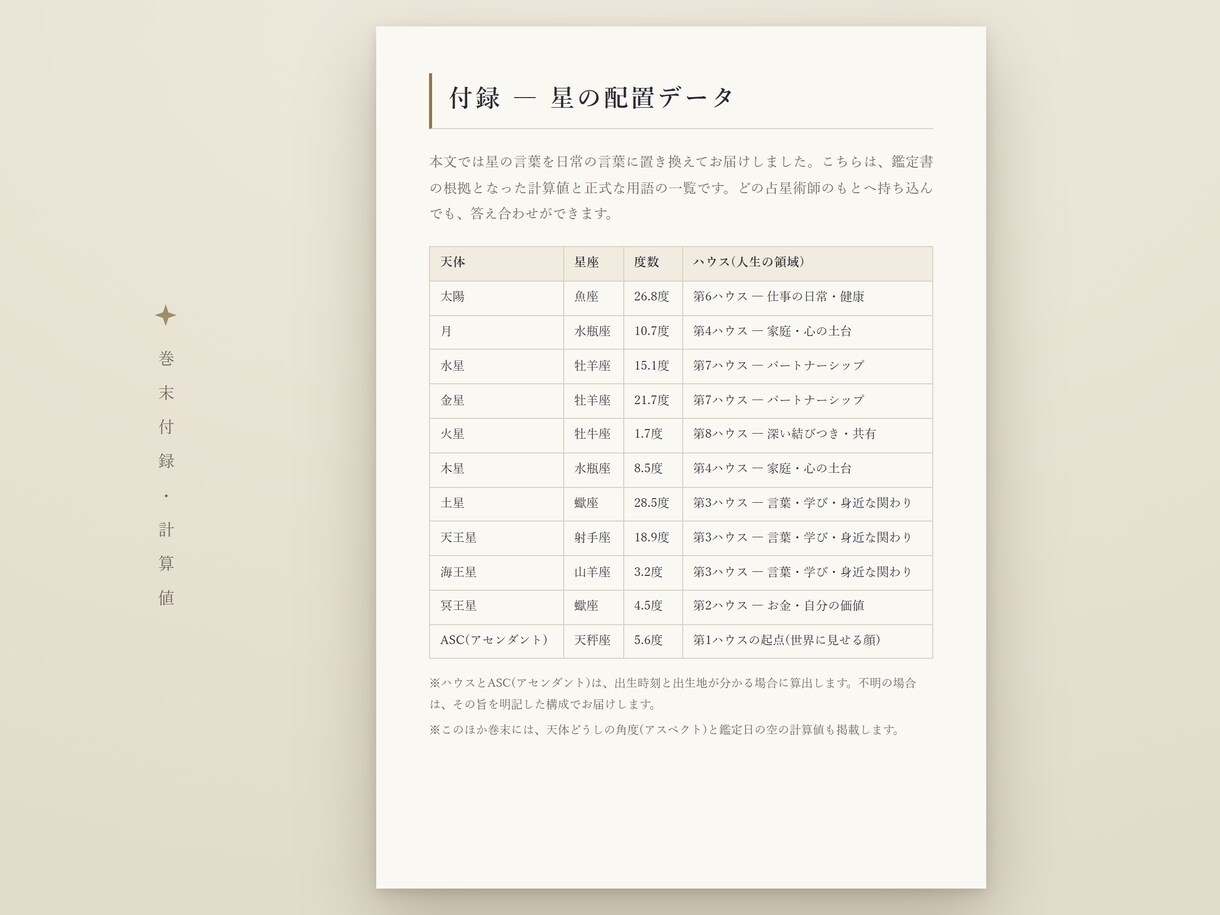The width and height of the screenshot is (1220, 915).
Task: Click the 星座 column header
Action: 593,263
